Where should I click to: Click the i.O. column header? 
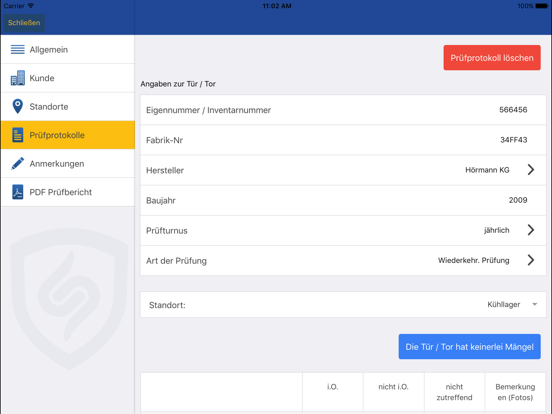[x=332, y=387]
